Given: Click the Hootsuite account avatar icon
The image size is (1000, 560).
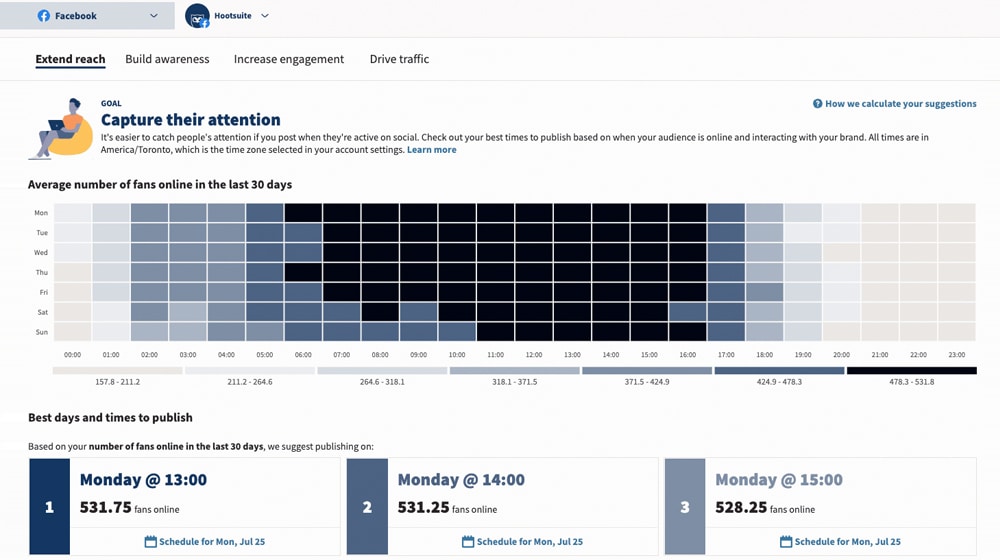Looking at the screenshot, I should tap(197, 16).
